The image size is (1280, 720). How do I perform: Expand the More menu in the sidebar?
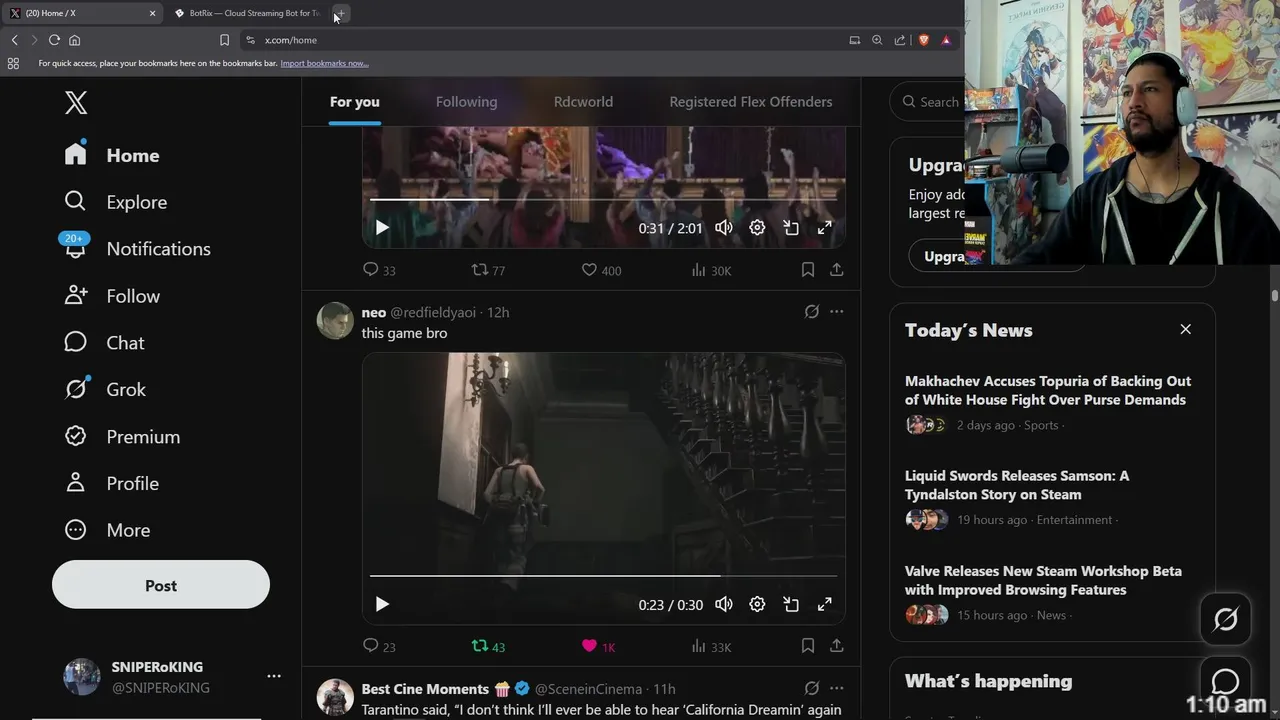coord(107,530)
